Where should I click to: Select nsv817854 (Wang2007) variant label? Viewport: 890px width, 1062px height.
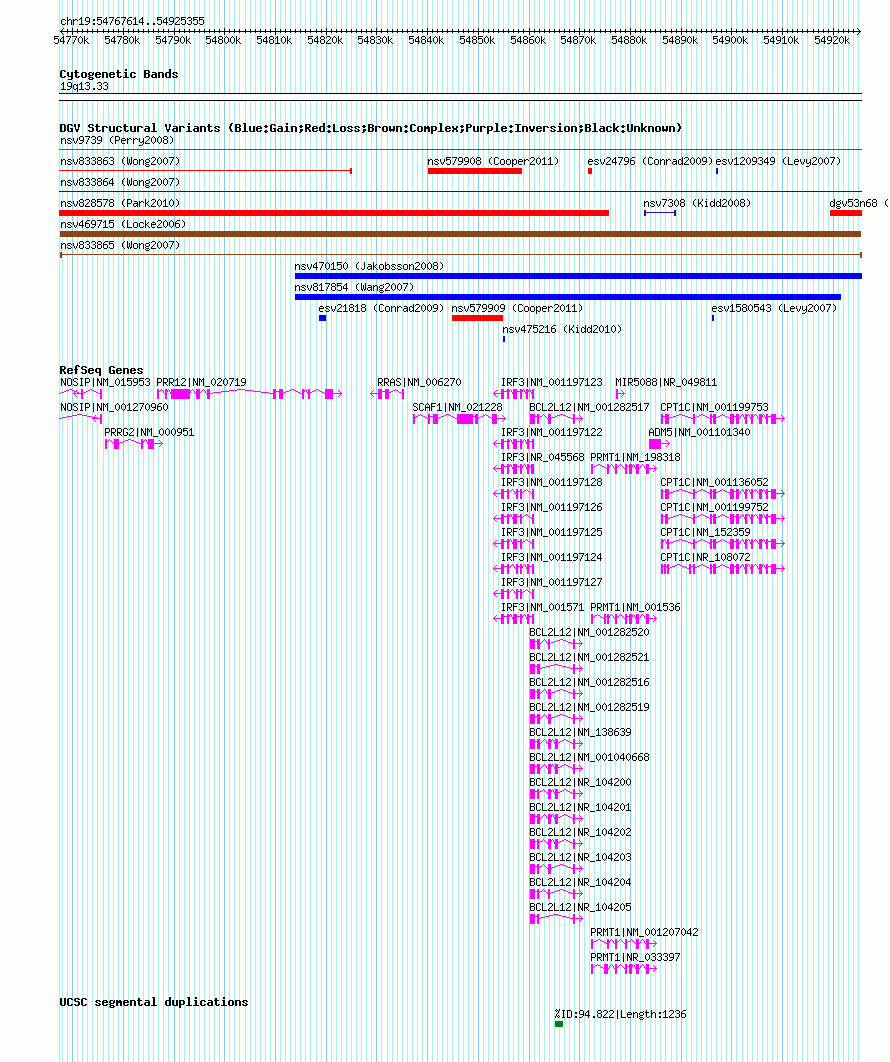pos(354,287)
